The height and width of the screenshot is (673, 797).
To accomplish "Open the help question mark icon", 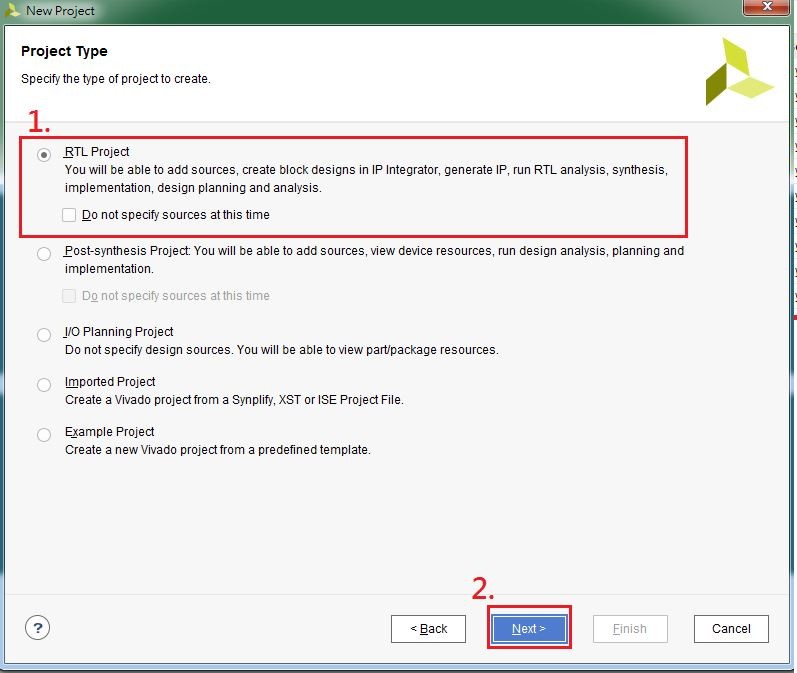I will tap(38, 628).
